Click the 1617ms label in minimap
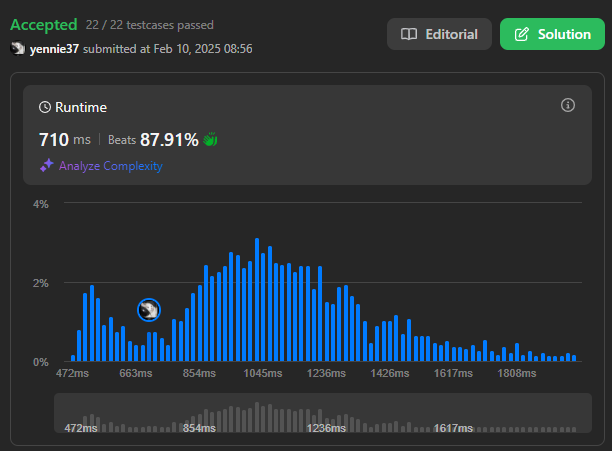612x451 pixels. tap(453, 428)
